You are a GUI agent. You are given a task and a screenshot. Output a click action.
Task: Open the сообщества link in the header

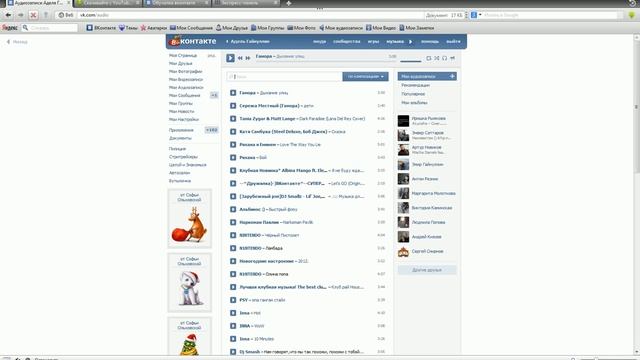click(x=347, y=42)
